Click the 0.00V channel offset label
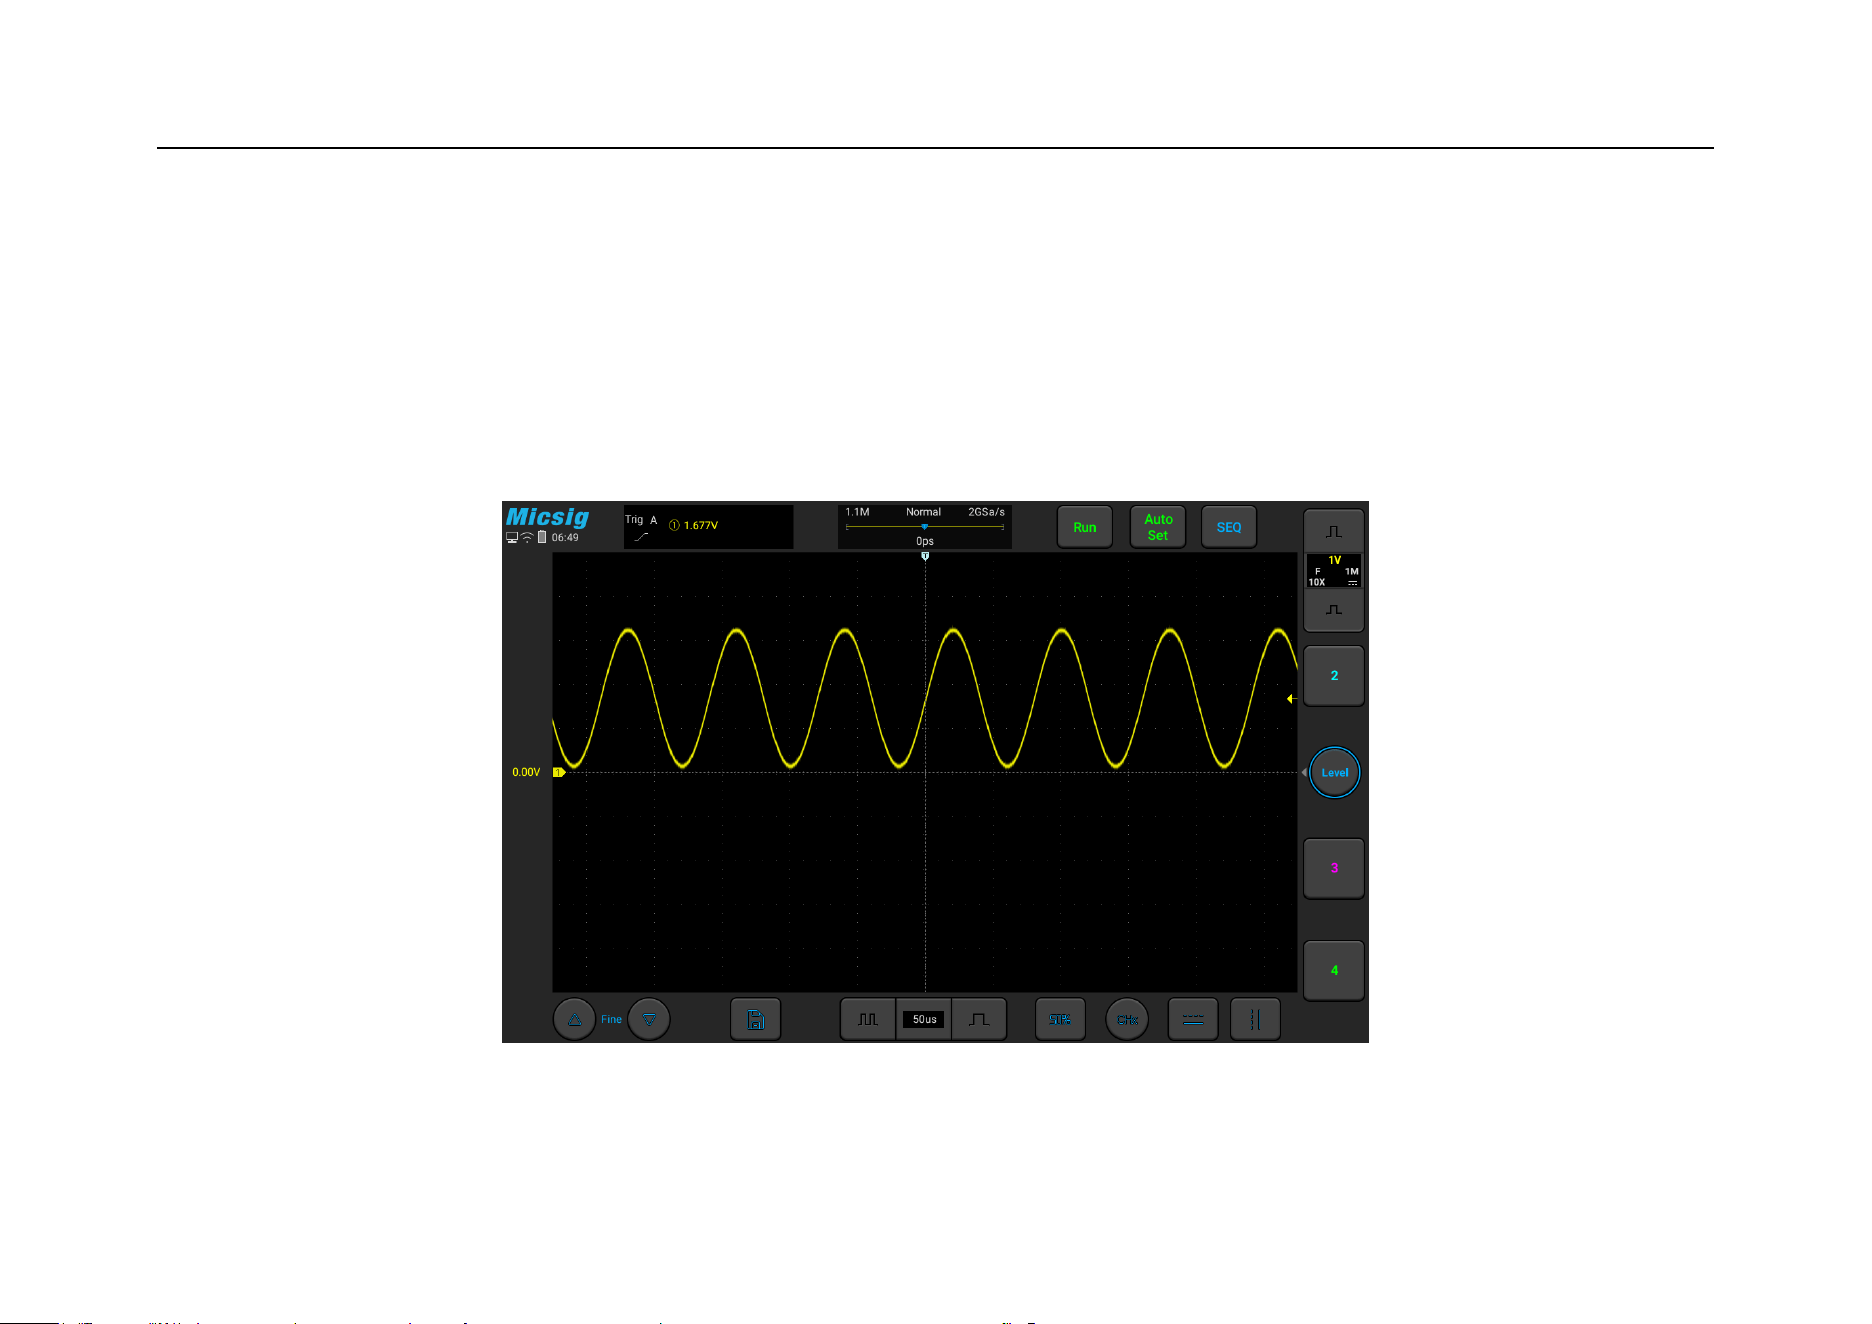Image resolution: width=1872 pixels, height=1324 pixels. (x=526, y=772)
